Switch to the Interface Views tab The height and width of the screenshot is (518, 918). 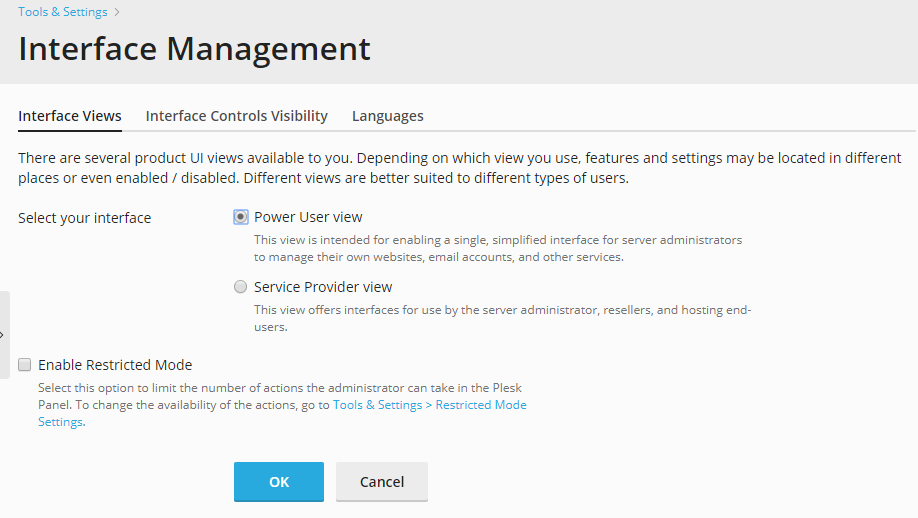coord(70,116)
